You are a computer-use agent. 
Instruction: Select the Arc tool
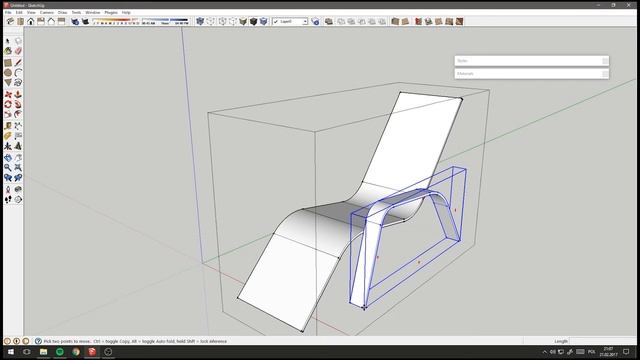(18, 73)
